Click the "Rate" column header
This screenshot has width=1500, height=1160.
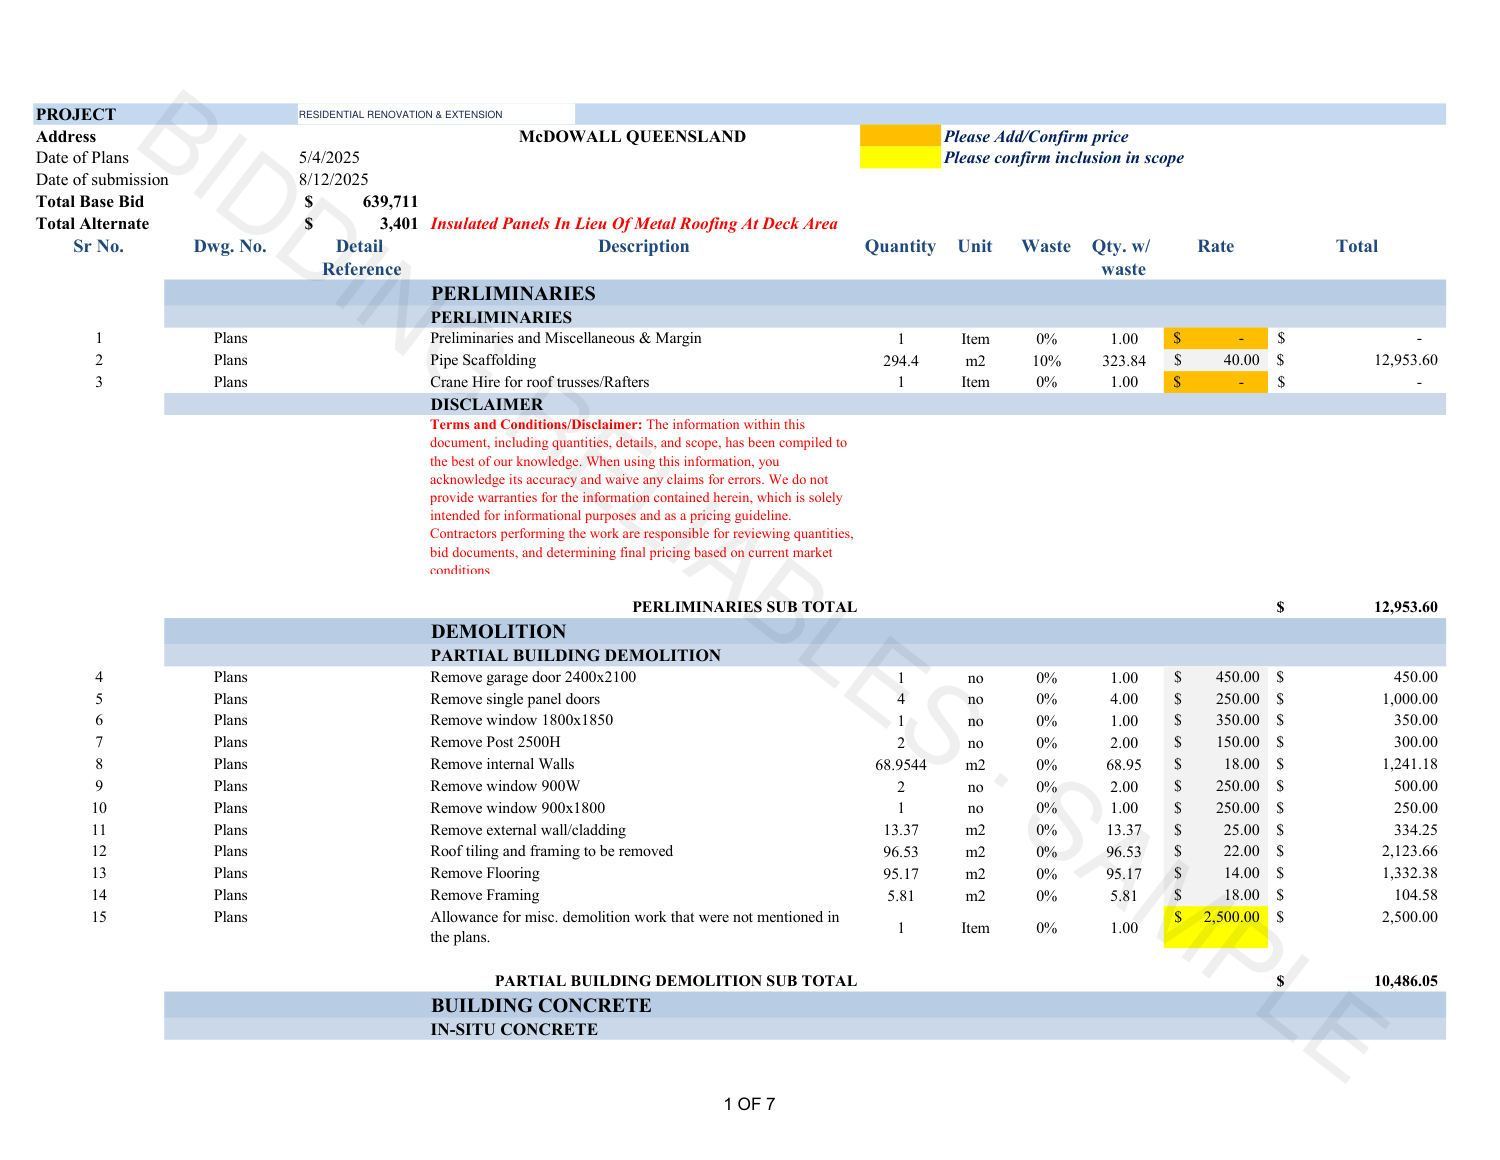tap(1216, 247)
